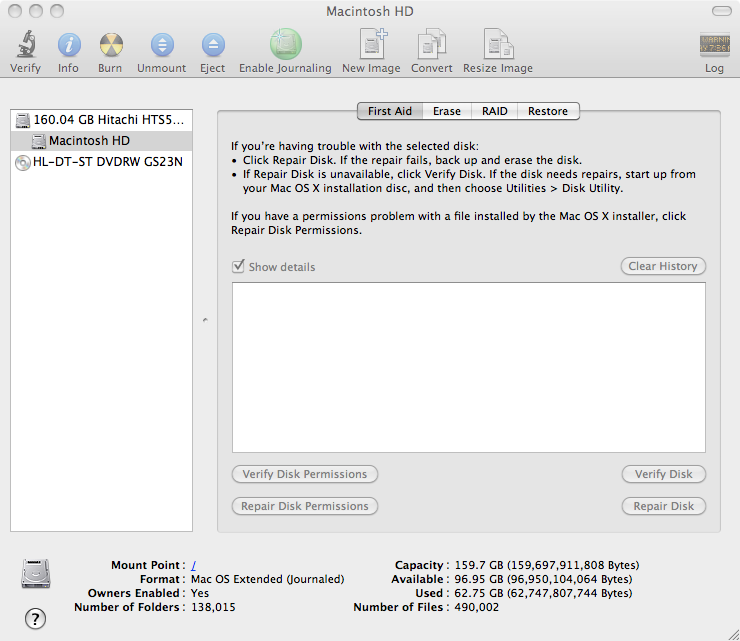
Task: Click the Verify microscope icon
Action: point(26,44)
